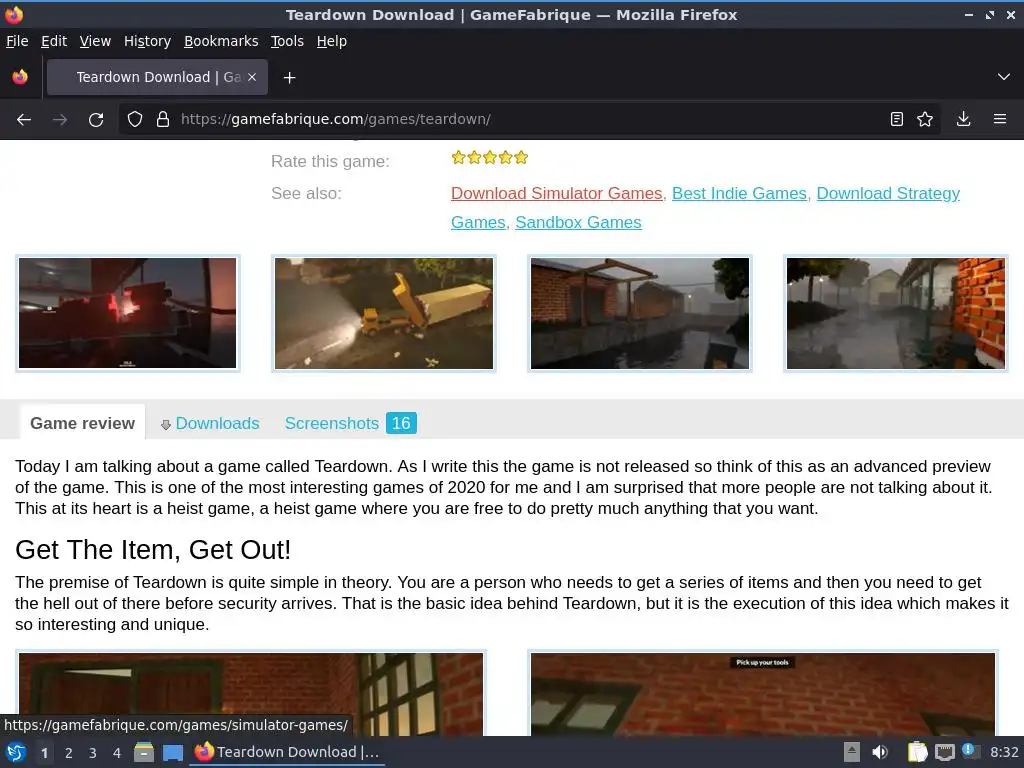This screenshot has height=768, width=1024.
Task: Click the show desktop taskbar icon
Action: click(173, 752)
